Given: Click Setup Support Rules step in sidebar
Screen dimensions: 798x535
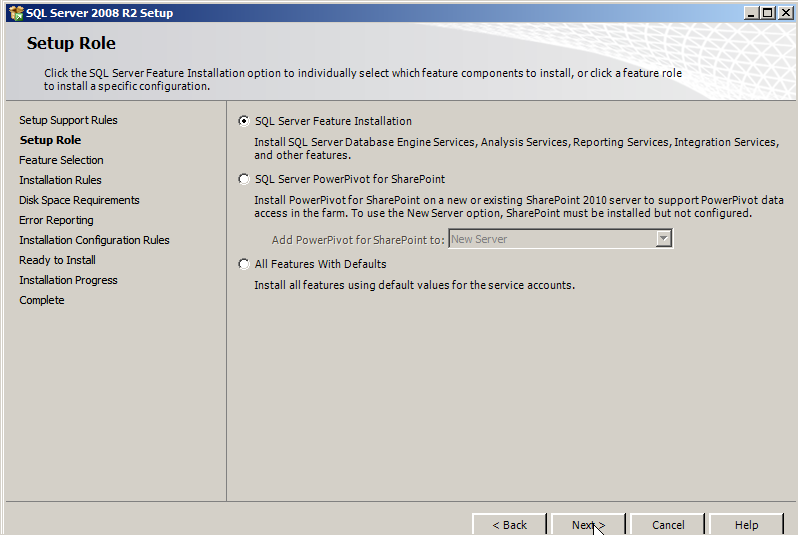Looking at the screenshot, I should tap(68, 120).
